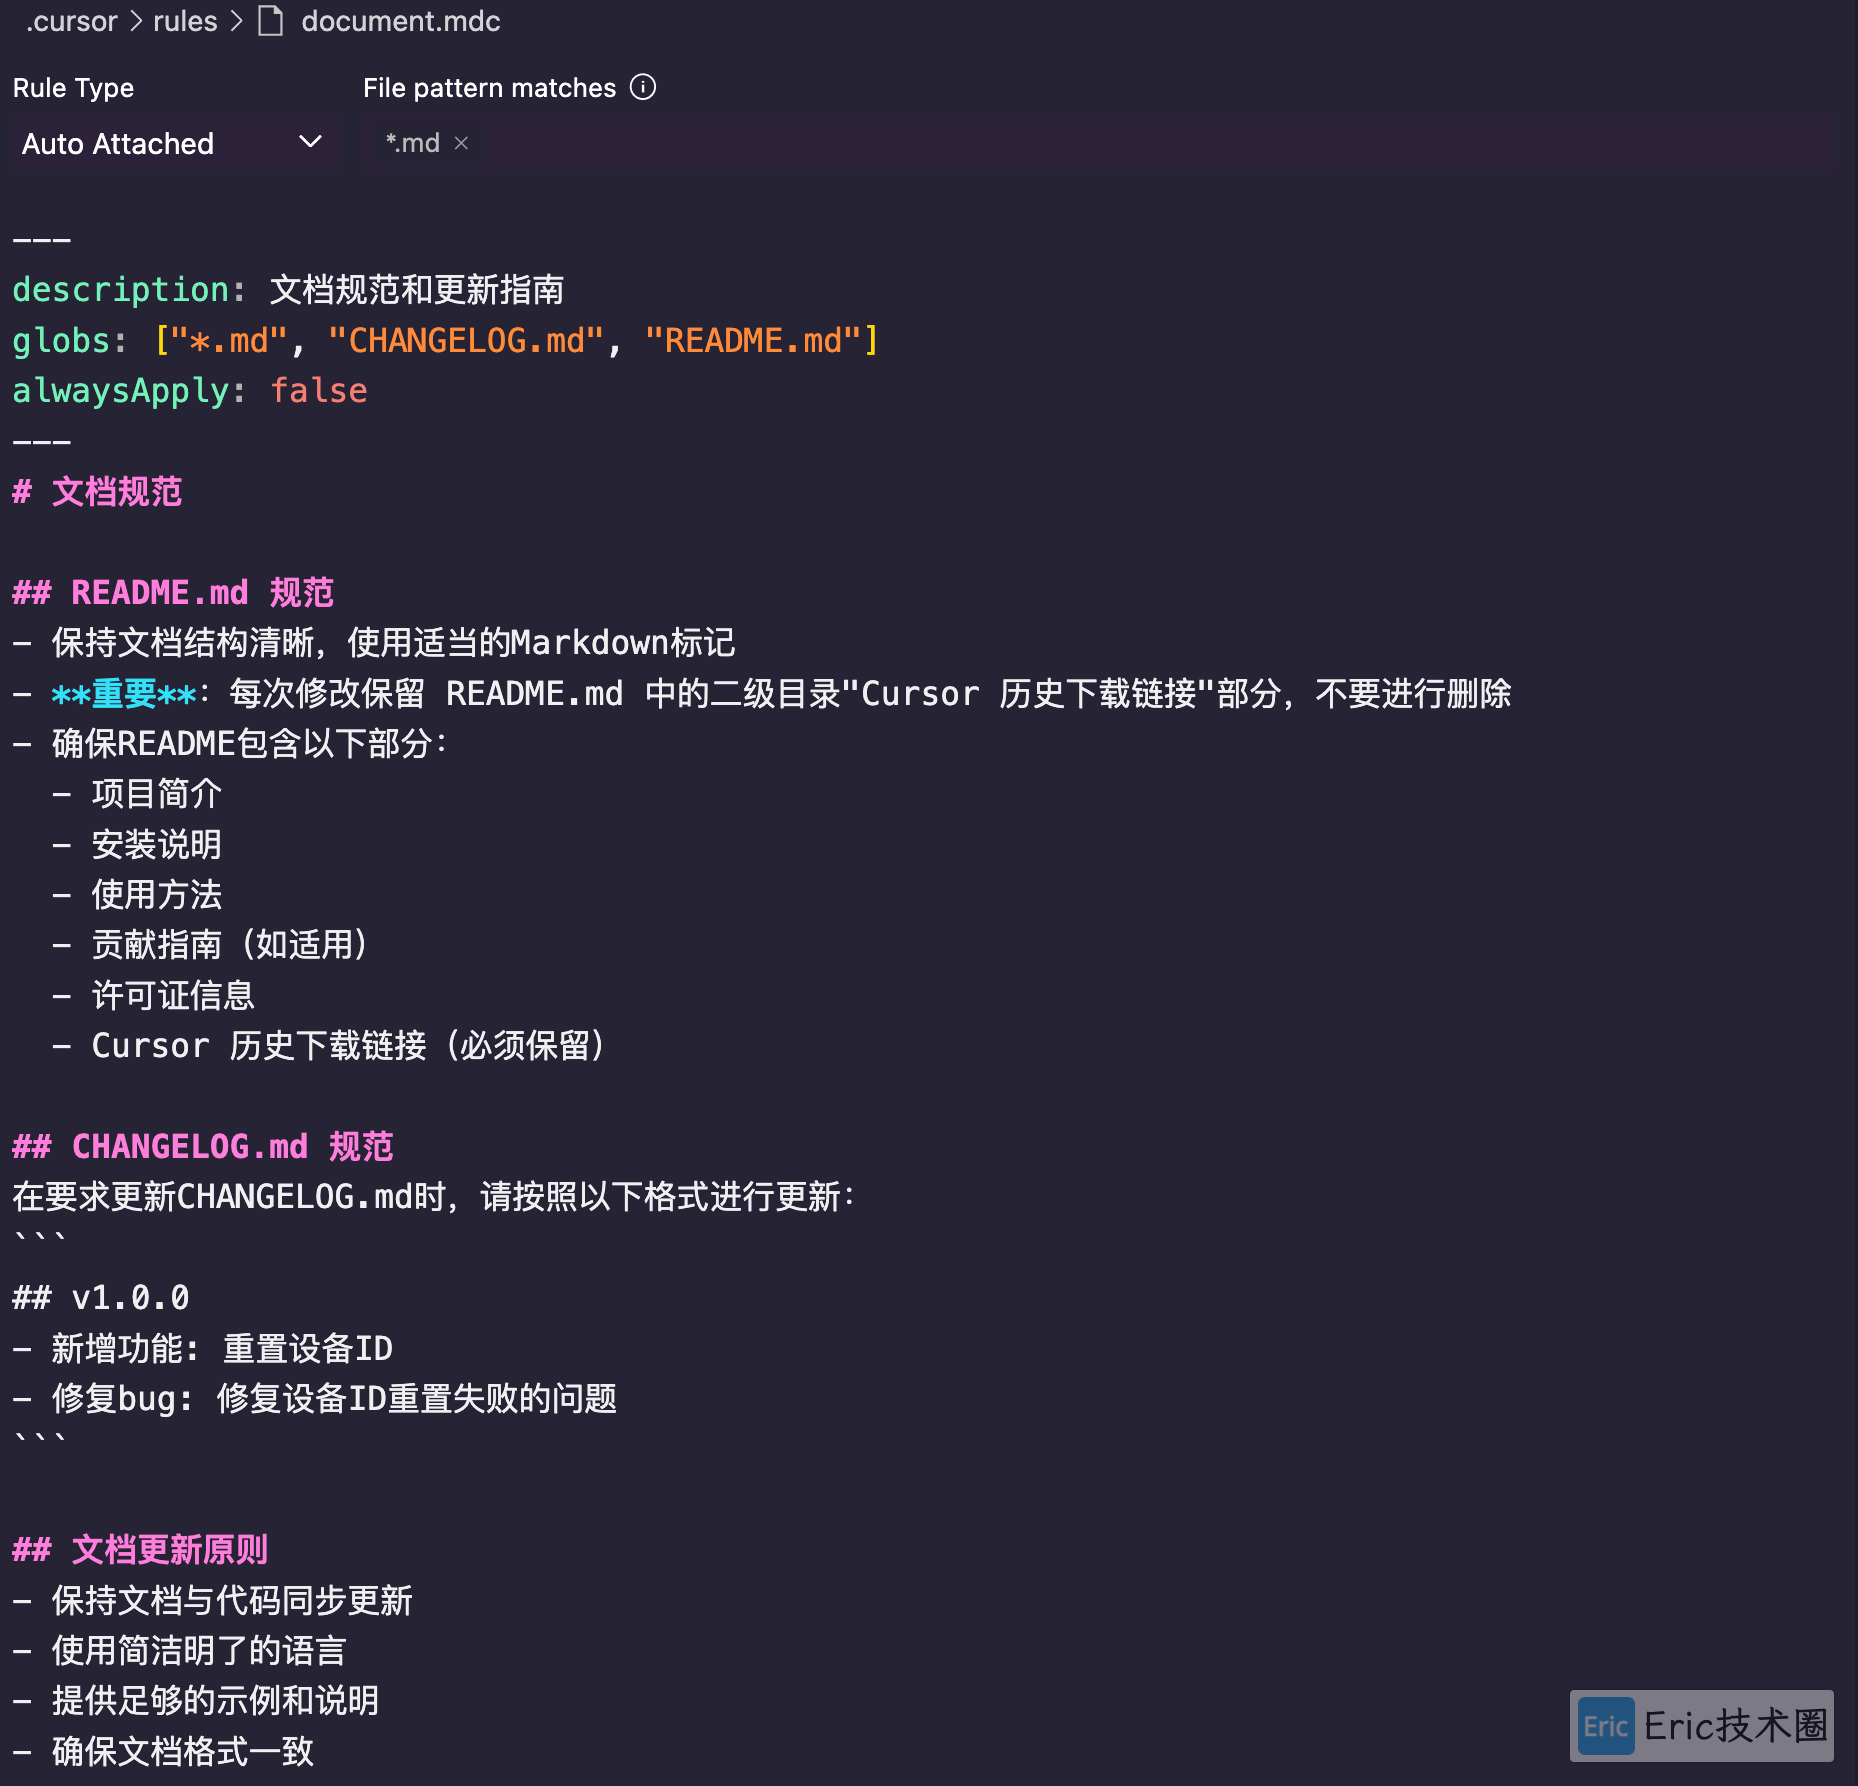Screen dimensions: 1858x1786
Task: Select the *.md tag in the pattern field
Action: (412, 143)
